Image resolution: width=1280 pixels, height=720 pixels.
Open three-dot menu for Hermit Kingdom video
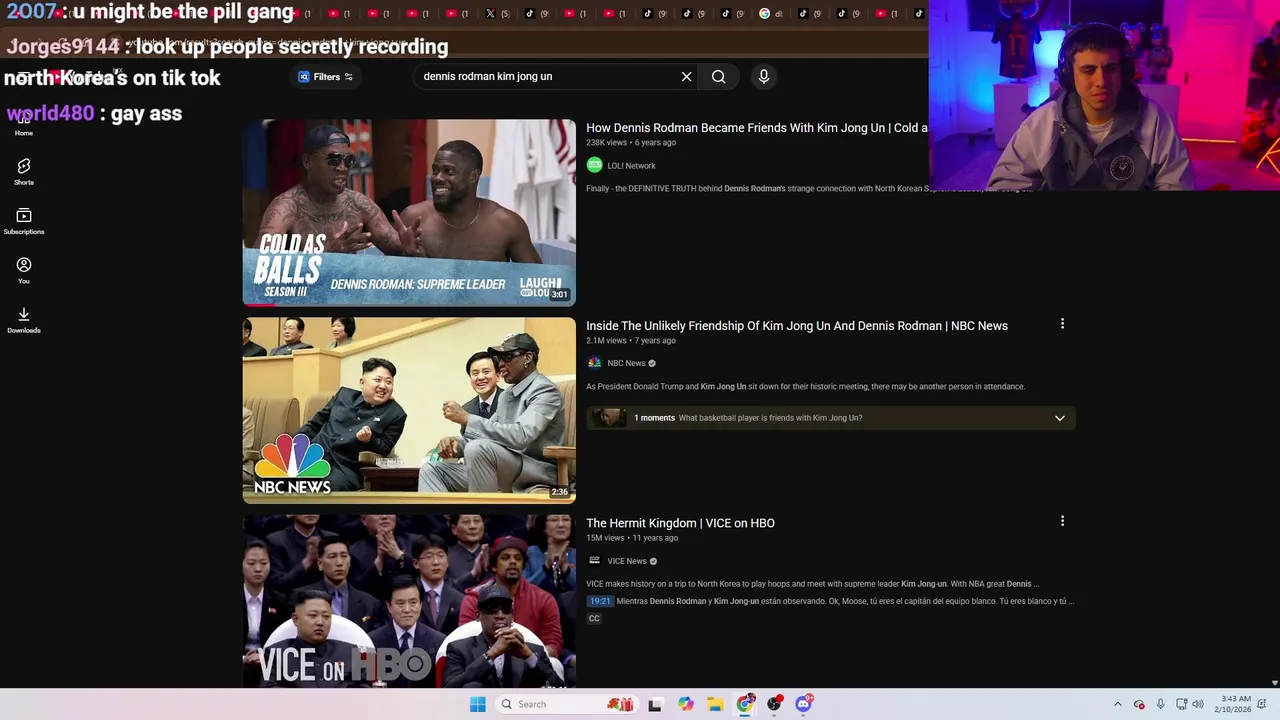(1062, 521)
